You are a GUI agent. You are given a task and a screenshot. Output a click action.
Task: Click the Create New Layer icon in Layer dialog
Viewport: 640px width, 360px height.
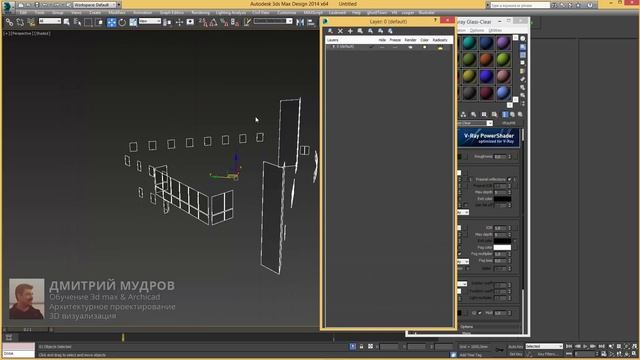point(330,31)
